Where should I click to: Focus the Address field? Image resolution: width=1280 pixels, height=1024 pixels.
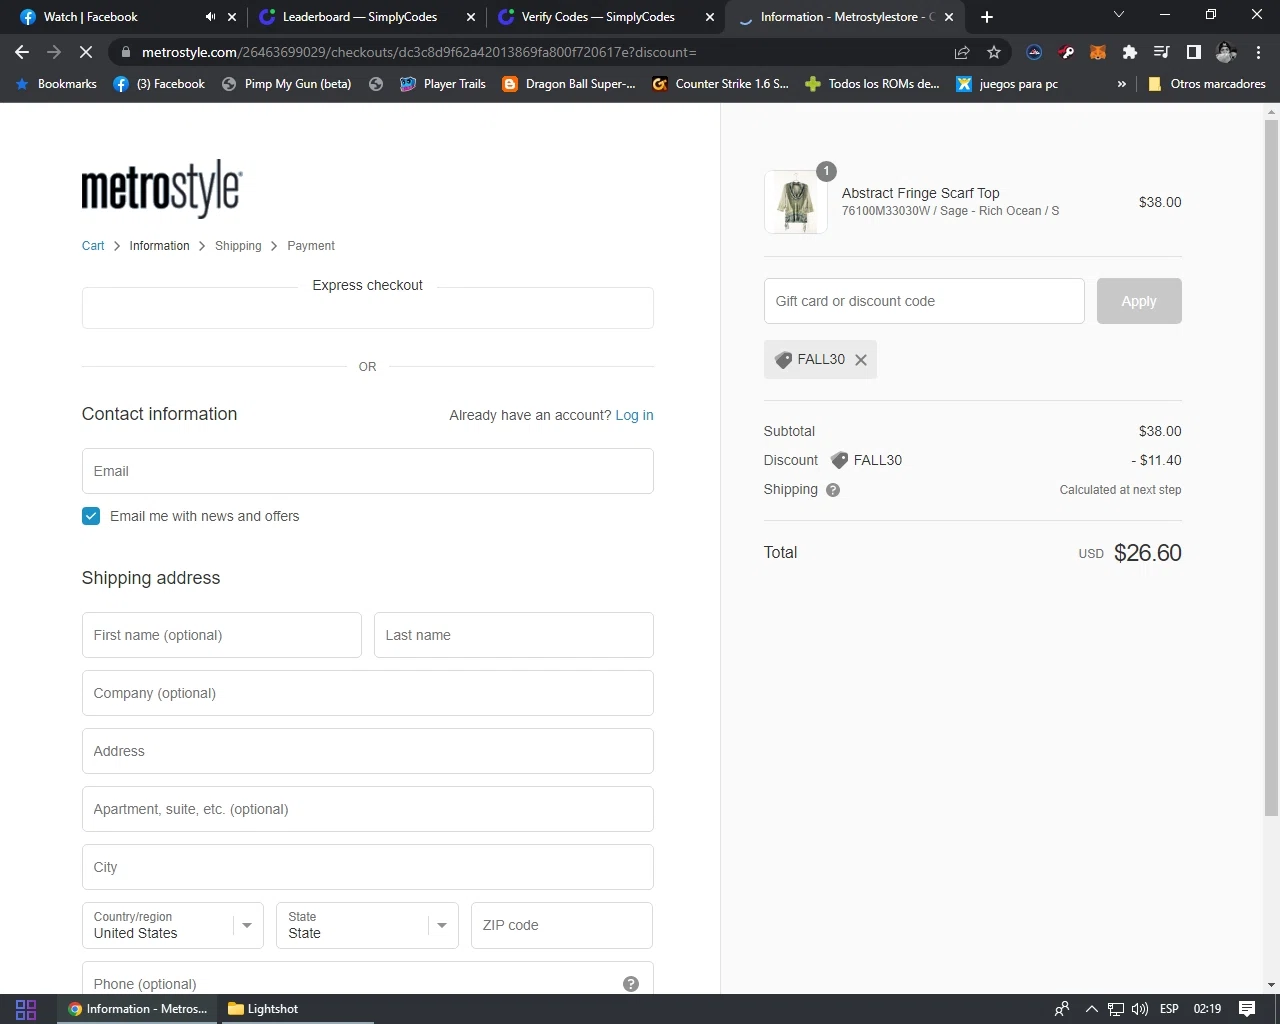pos(368,751)
